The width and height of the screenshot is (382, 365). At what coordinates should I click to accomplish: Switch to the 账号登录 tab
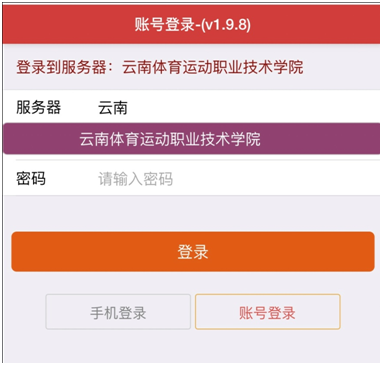(268, 312)
